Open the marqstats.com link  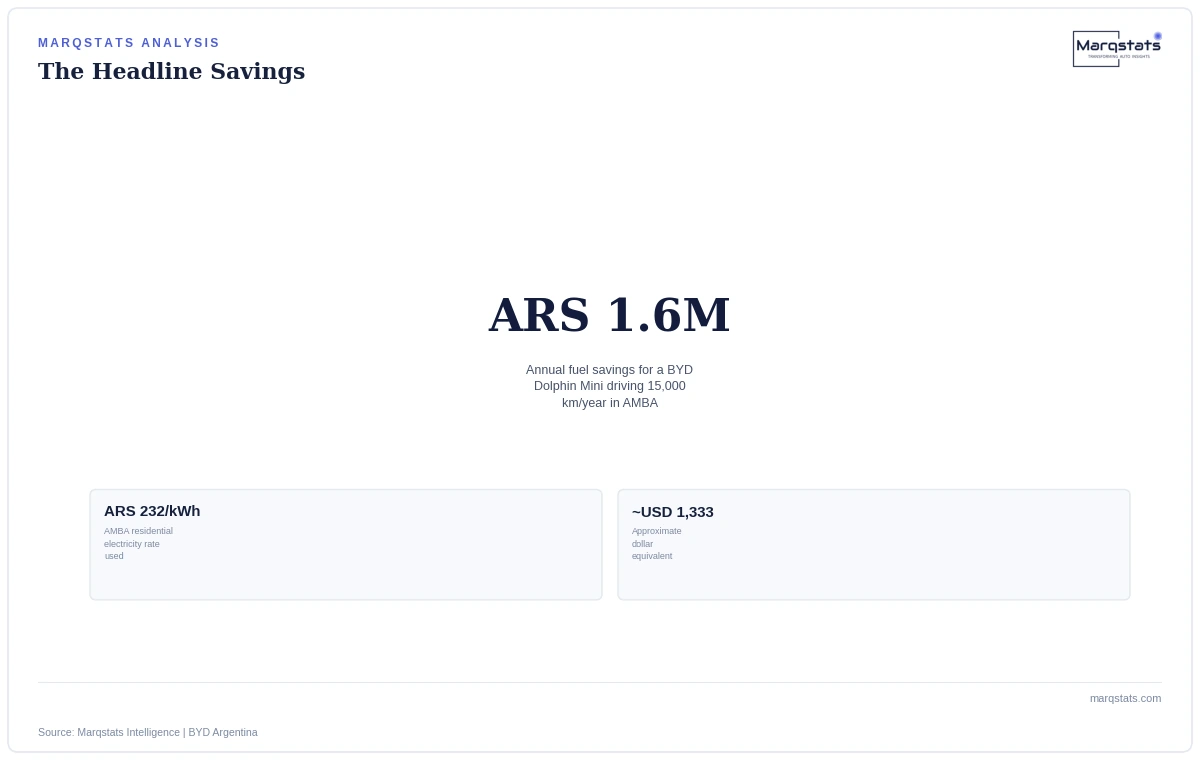click(x=1125, y=698)
